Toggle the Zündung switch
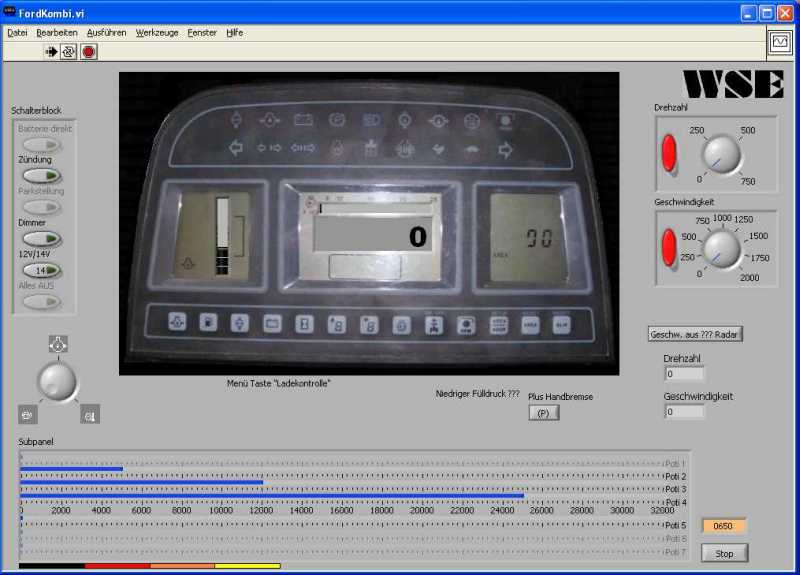Viewport: 800px width, 575px height. click(x=42, y=176)
